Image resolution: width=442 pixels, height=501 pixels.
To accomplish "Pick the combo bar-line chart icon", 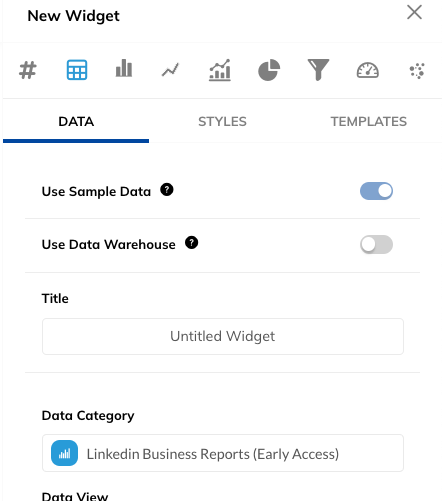I will tap(220, 70).
